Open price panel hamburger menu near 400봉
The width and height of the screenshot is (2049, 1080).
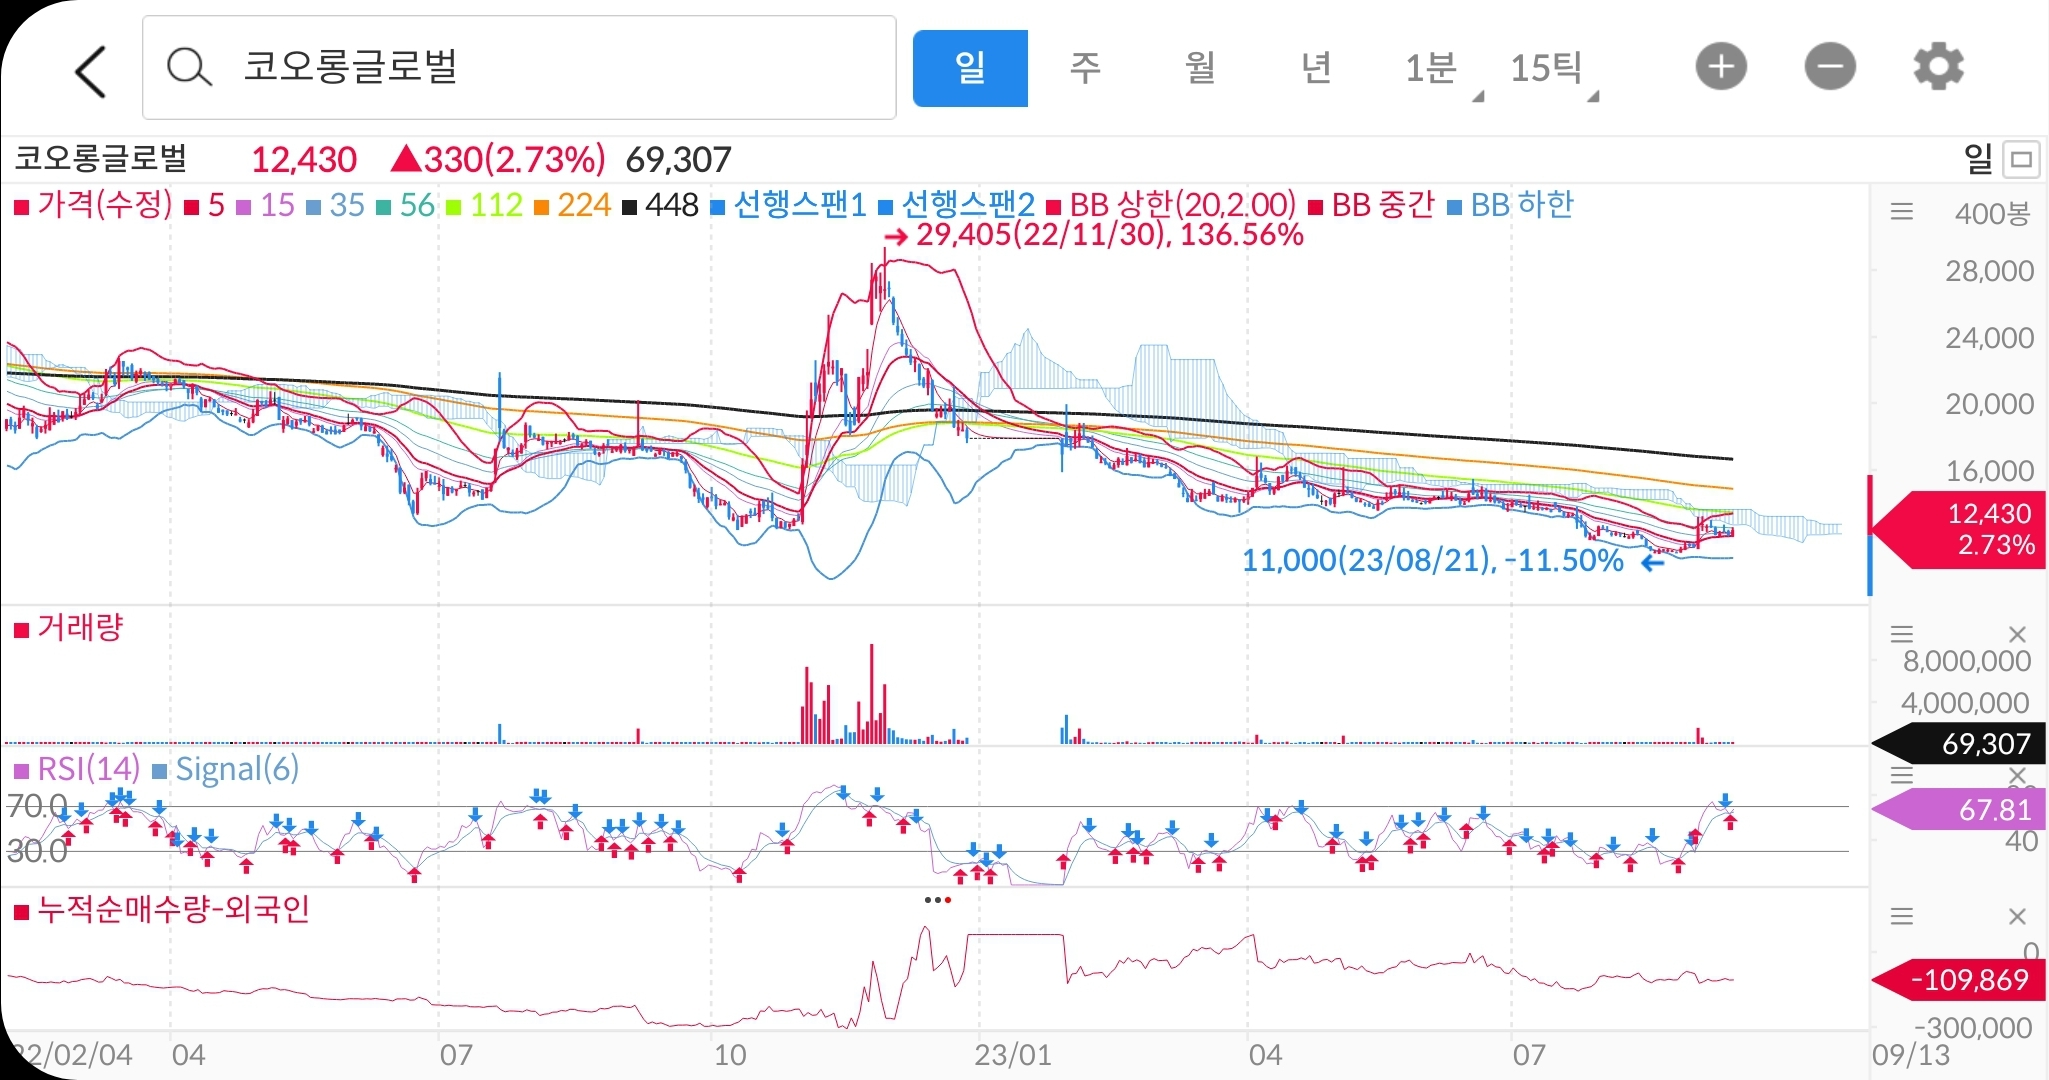point(1901,212)
